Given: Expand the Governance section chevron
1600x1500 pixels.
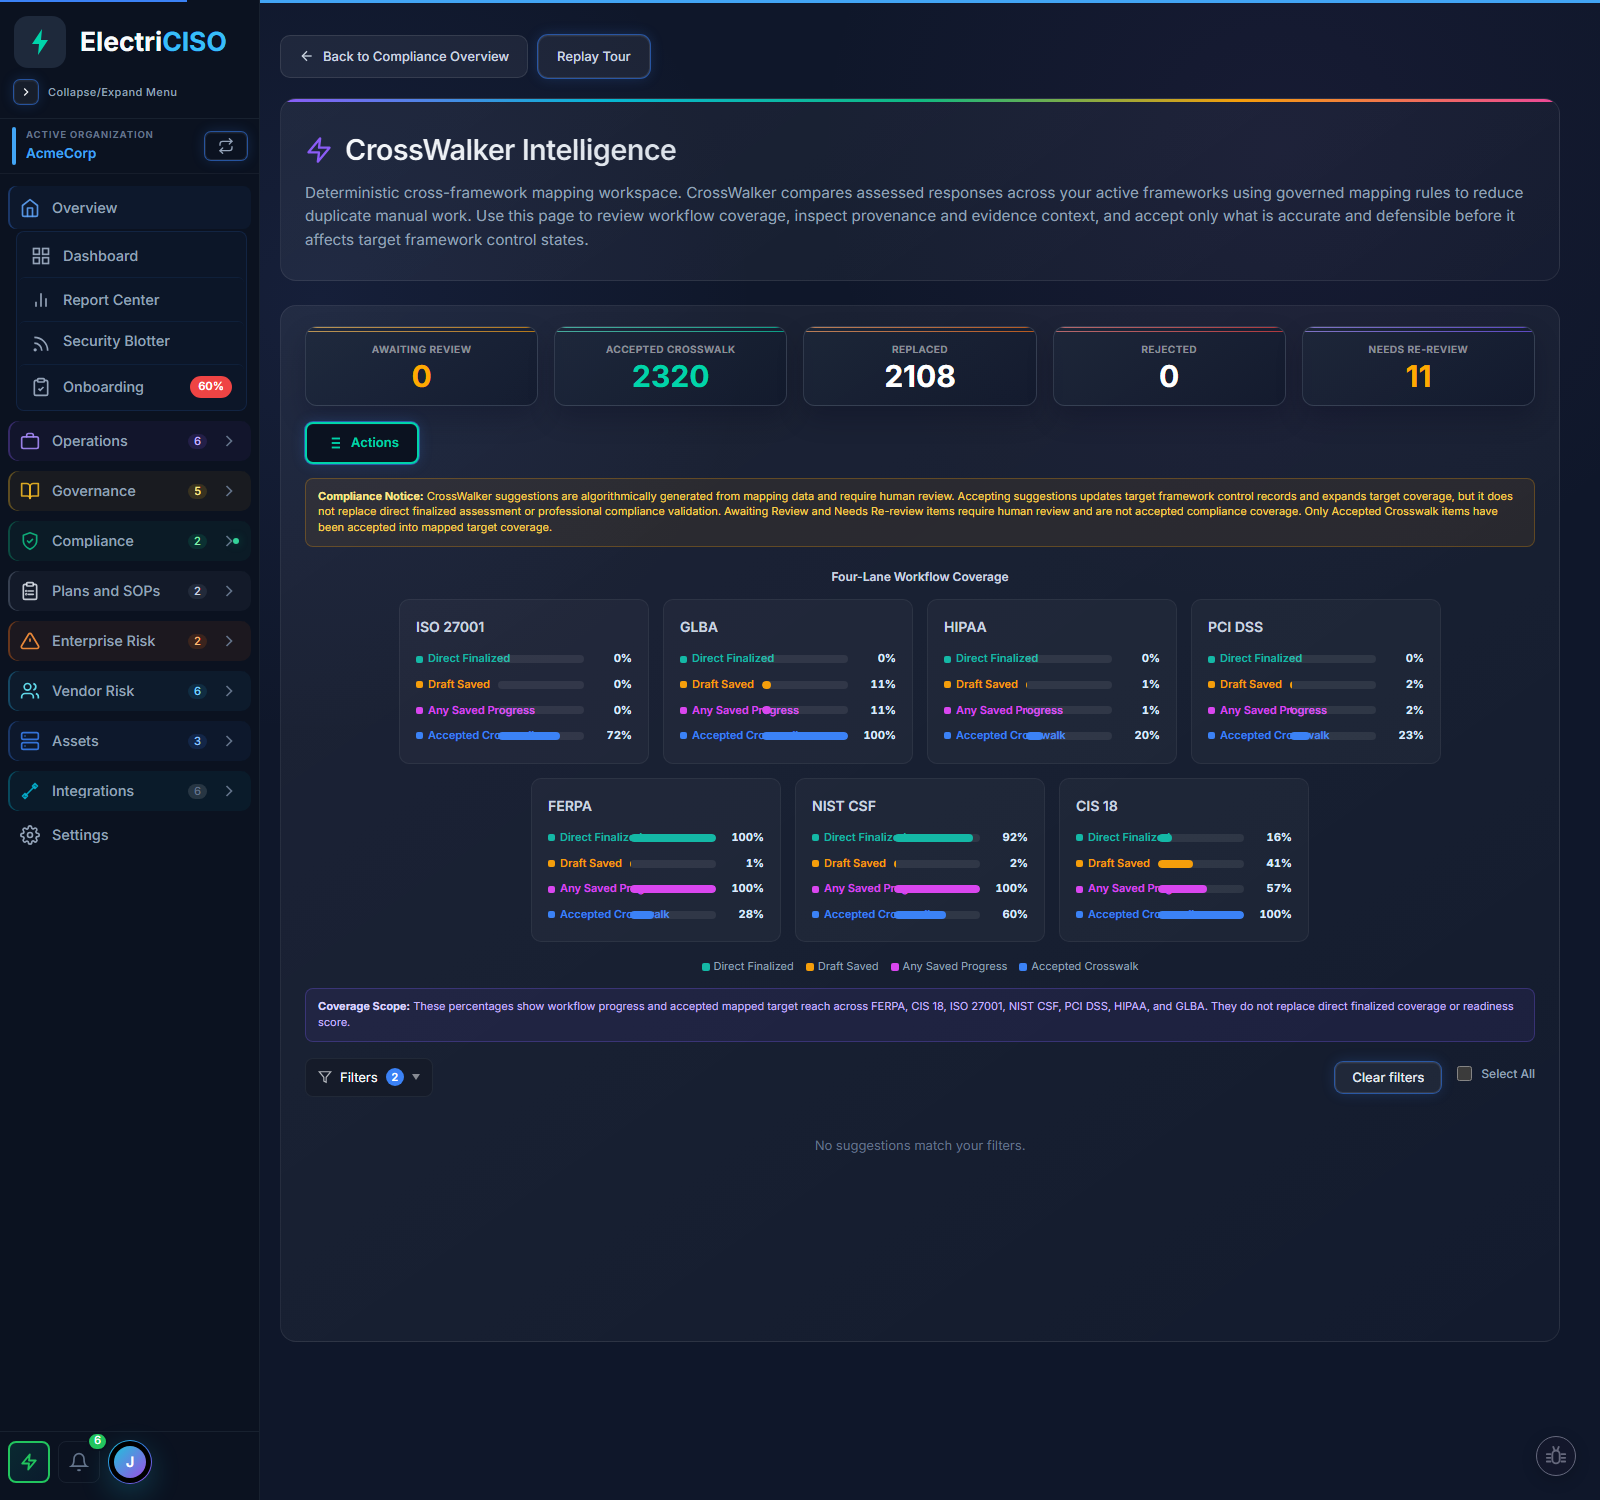Looking at the screenshot, I should click(229, 491).
